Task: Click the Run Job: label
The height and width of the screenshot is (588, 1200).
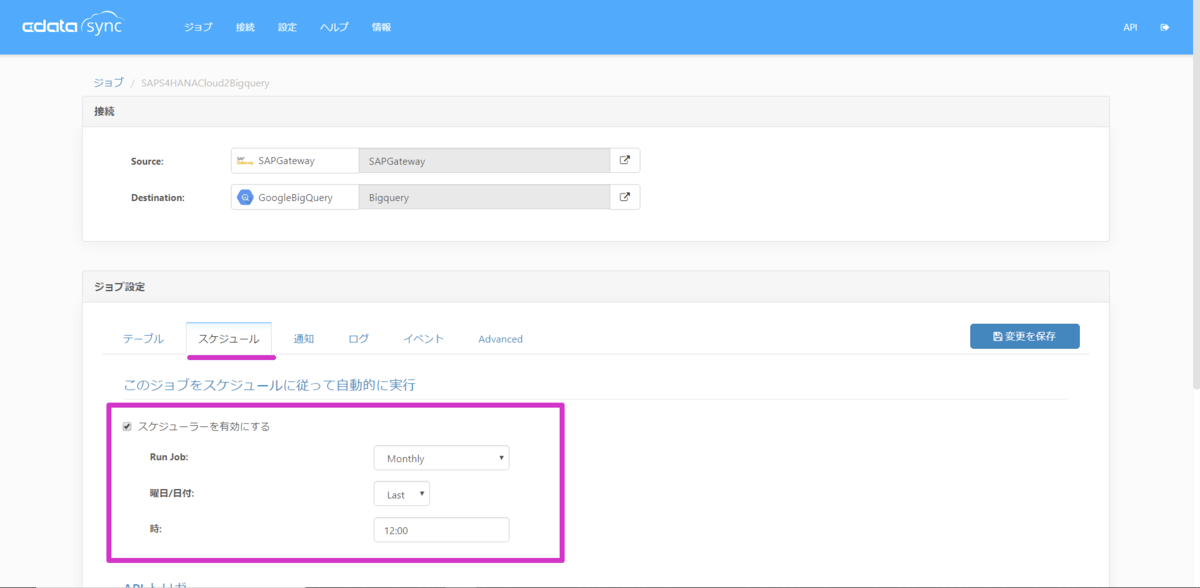Action: 171,457
